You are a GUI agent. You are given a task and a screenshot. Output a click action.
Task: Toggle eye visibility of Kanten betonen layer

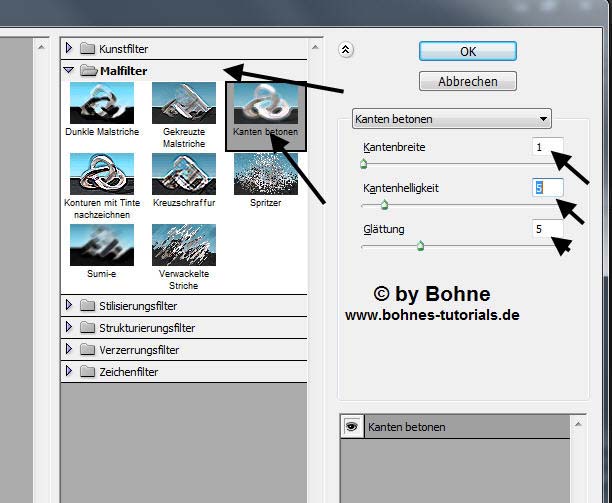pyautogui.click(x=352, y=427)
